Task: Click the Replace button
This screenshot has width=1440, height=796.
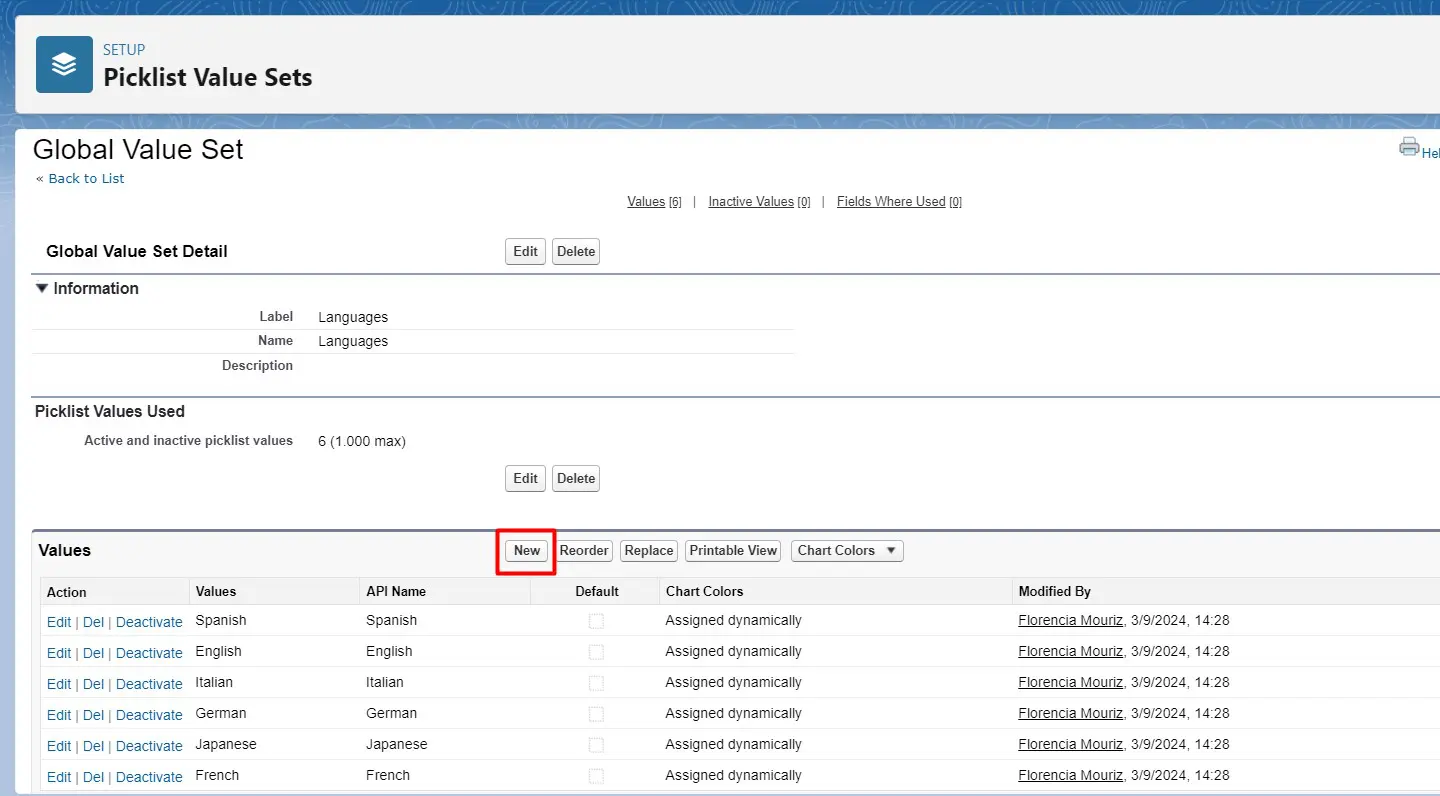Action: pos(649,551)
